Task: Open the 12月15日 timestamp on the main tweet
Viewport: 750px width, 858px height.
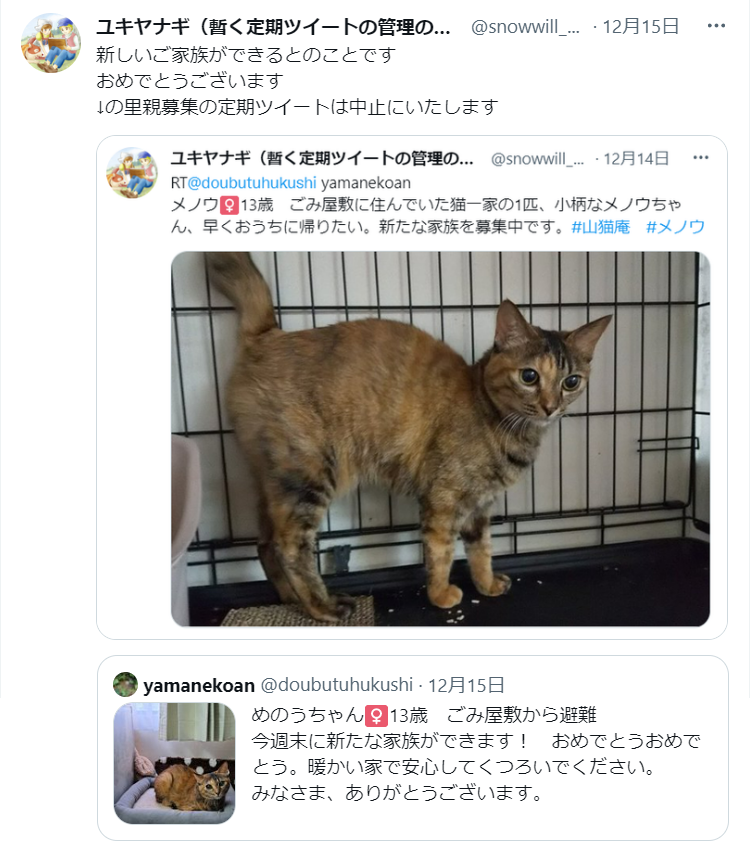Action: pos(641,26)
